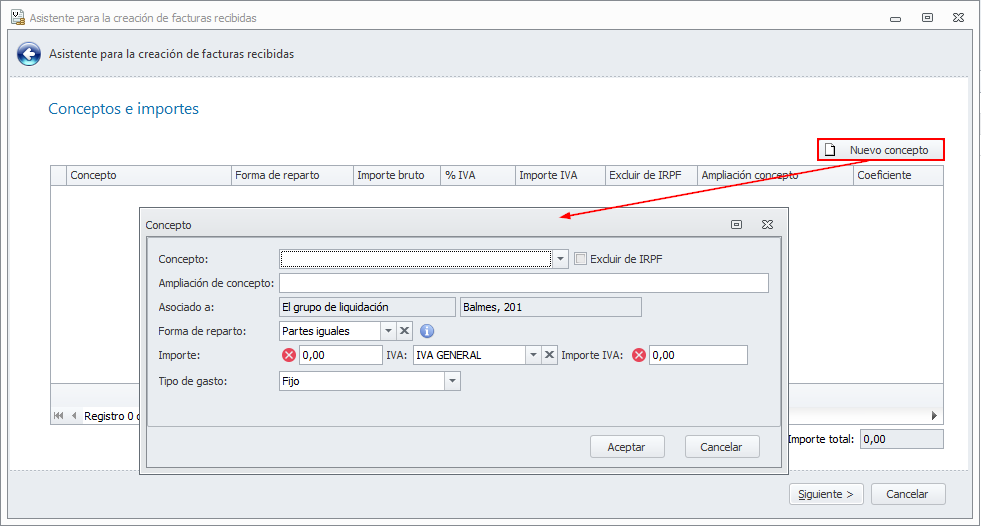This screenshot has height=526, width=981.
Task: Click the Excluir de IRPF column header
Action: click(651, 176)
